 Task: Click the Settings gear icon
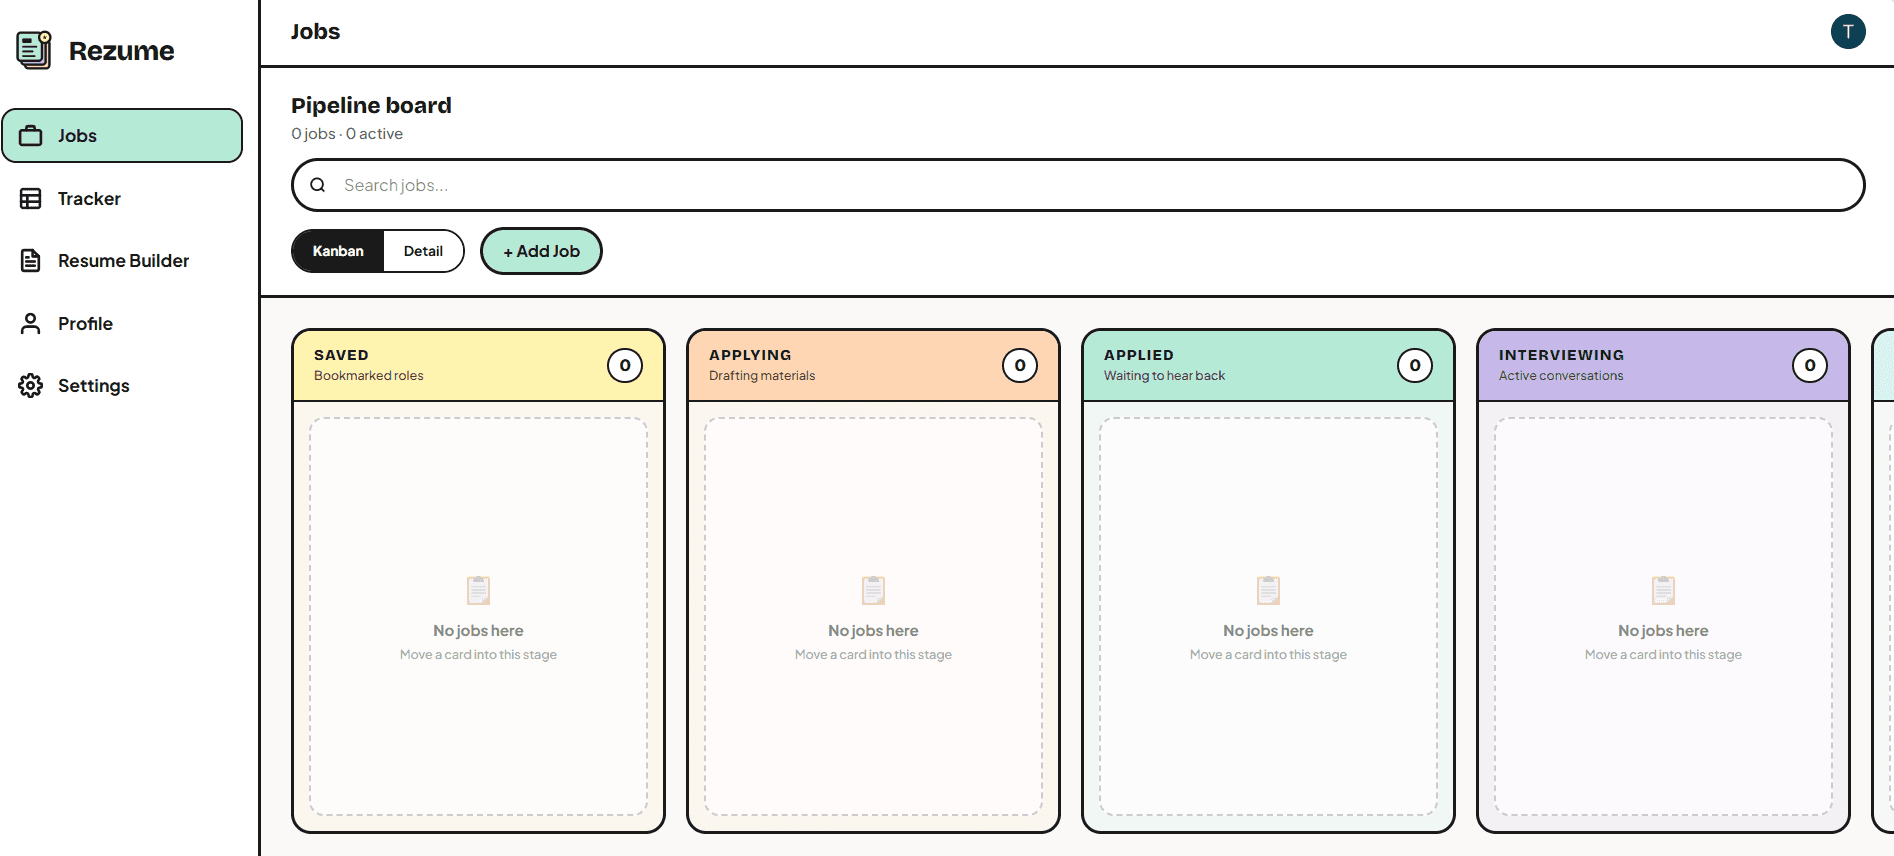(x=31, y=386)
